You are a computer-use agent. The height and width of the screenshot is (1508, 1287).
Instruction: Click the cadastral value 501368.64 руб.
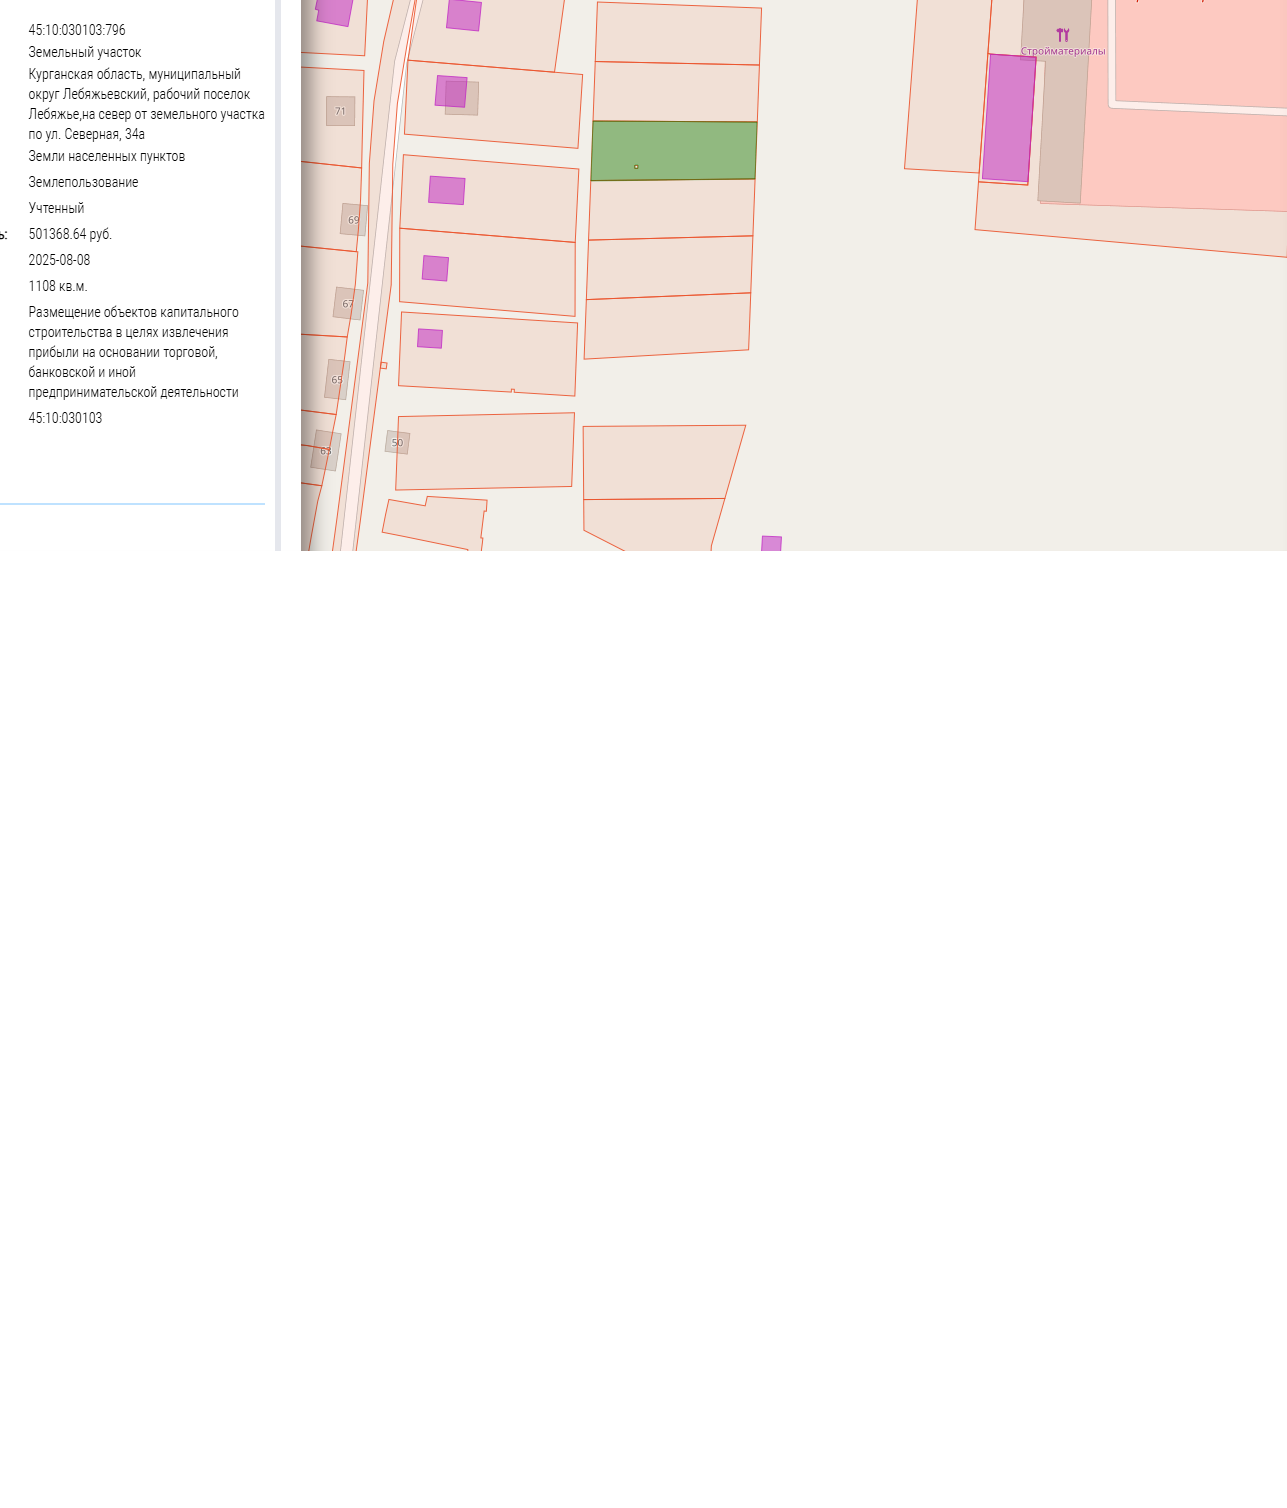[70, 234]
